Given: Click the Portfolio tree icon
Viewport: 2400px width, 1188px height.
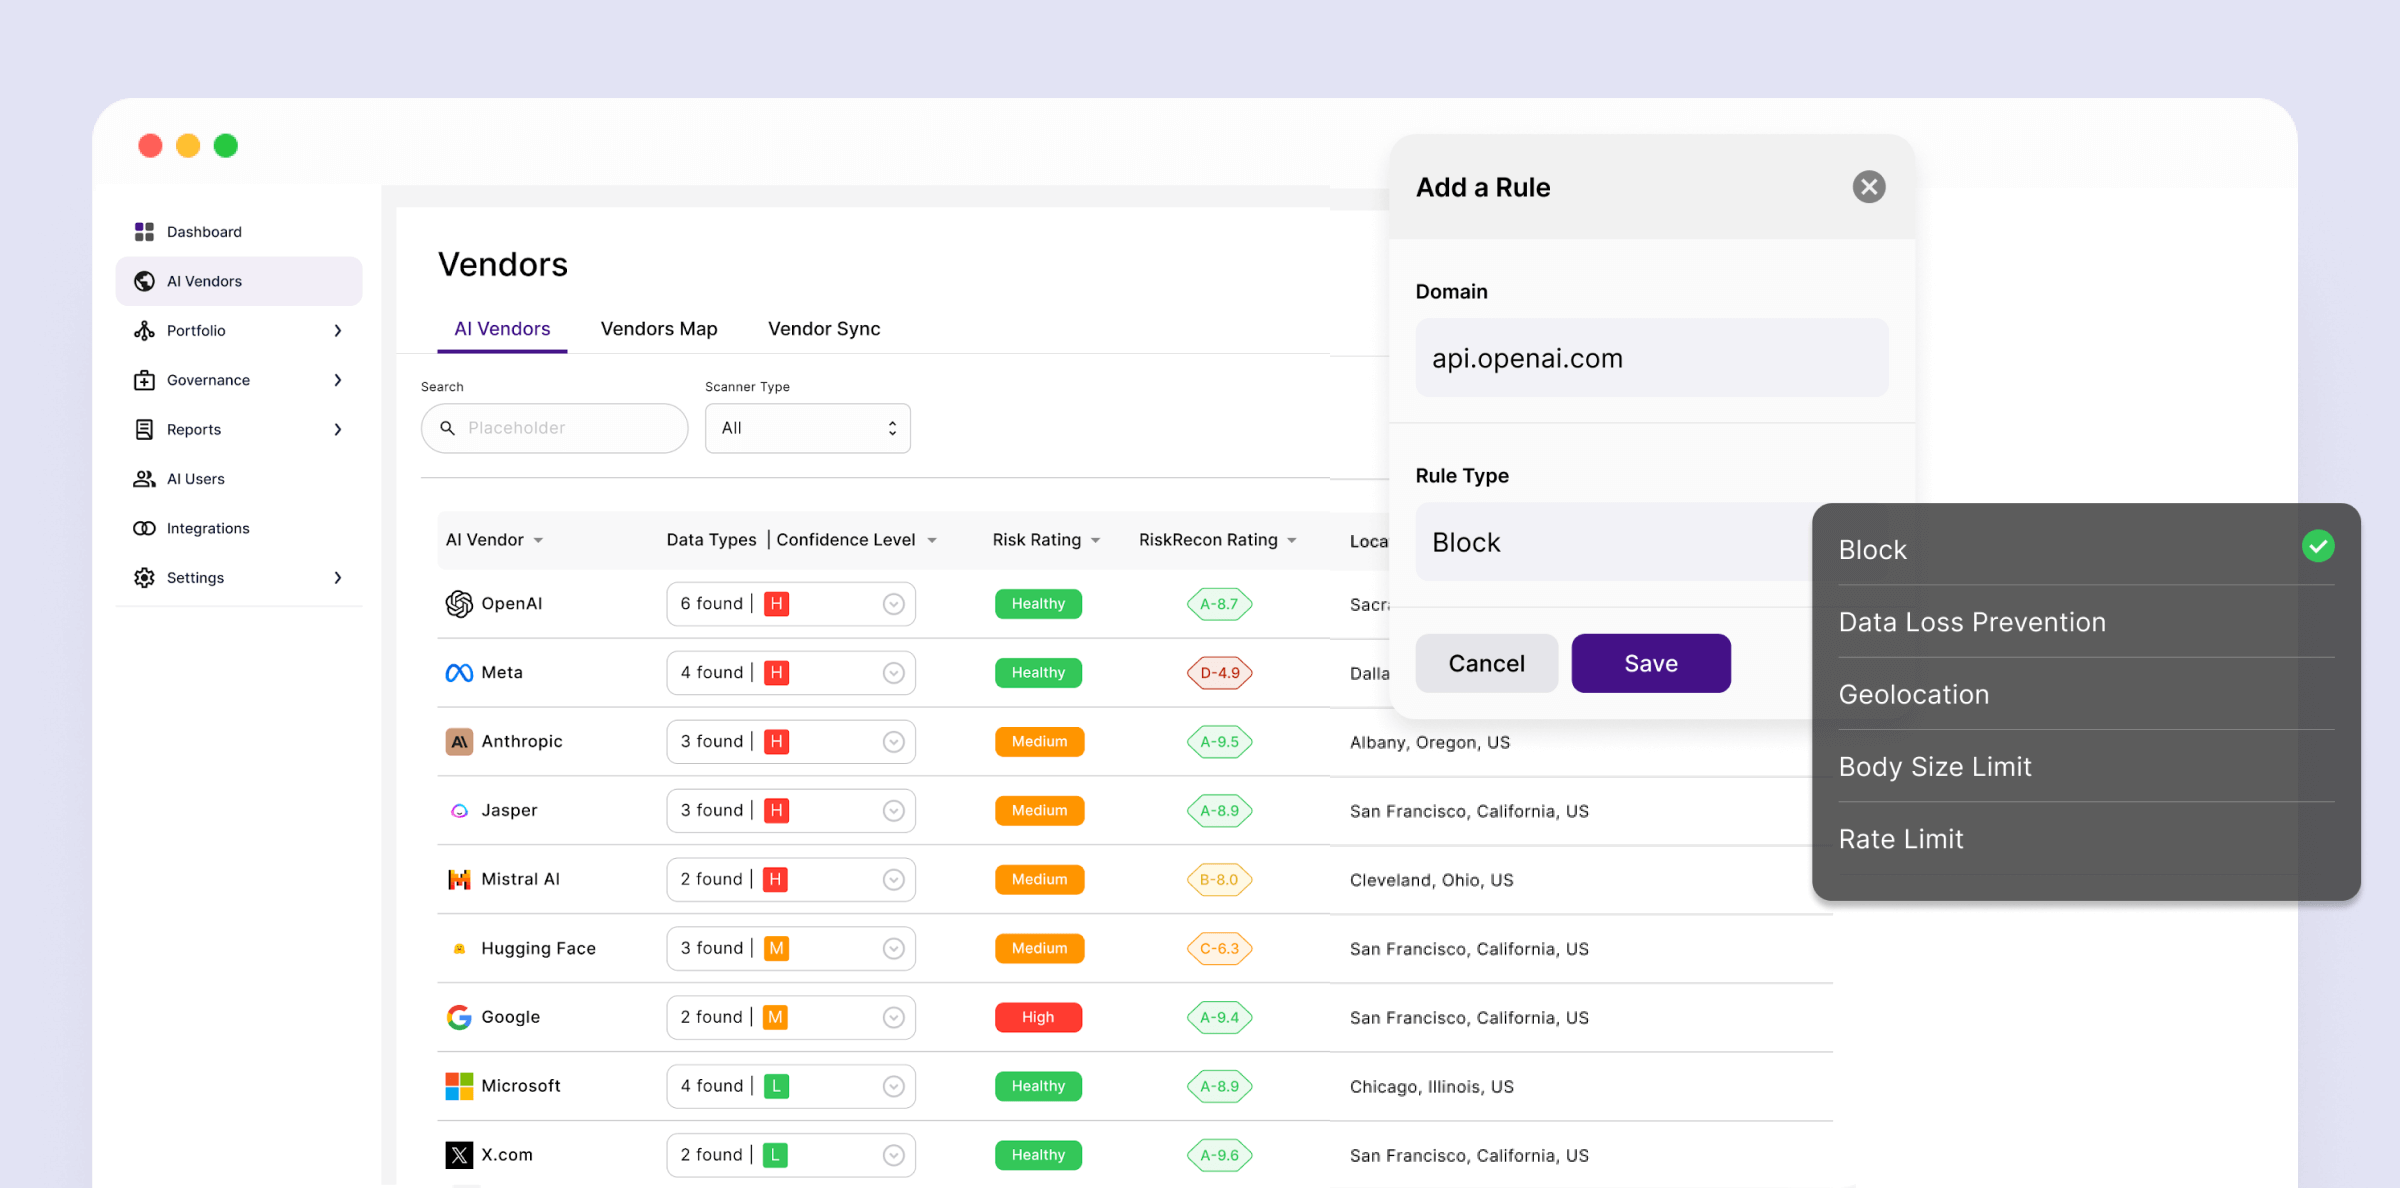Looking at the screenshot, I should tap(144, 330).
